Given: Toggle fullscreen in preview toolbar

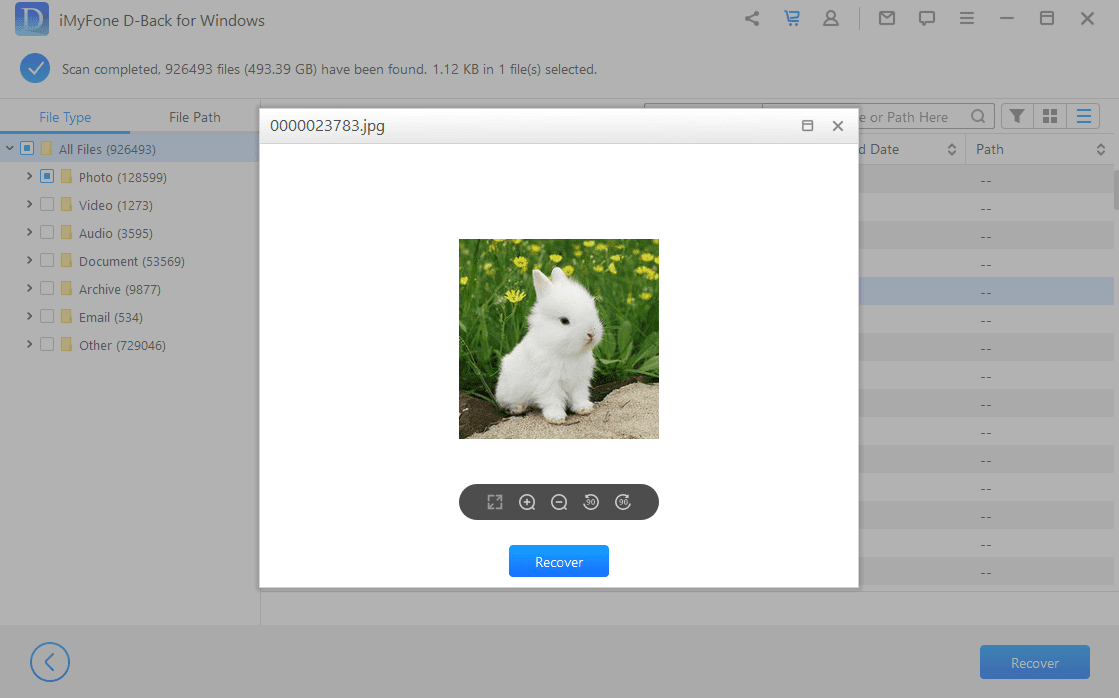Looking at the screenshot, I should [x=495, y=502].
